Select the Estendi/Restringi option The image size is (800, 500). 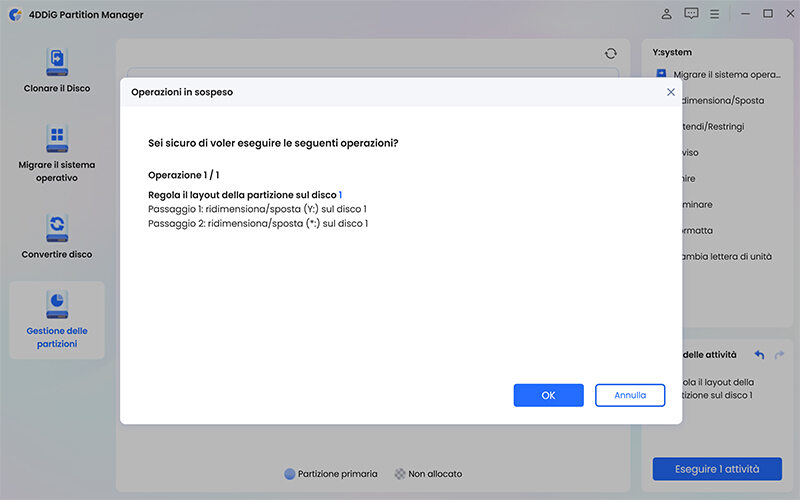coord(712,127)
